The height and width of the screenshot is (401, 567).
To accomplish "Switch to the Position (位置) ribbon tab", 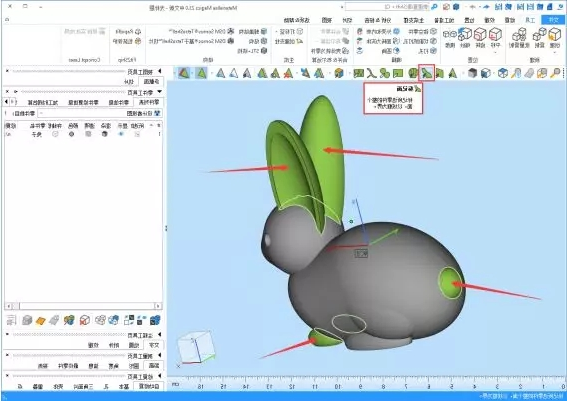I will coord(469,20).
